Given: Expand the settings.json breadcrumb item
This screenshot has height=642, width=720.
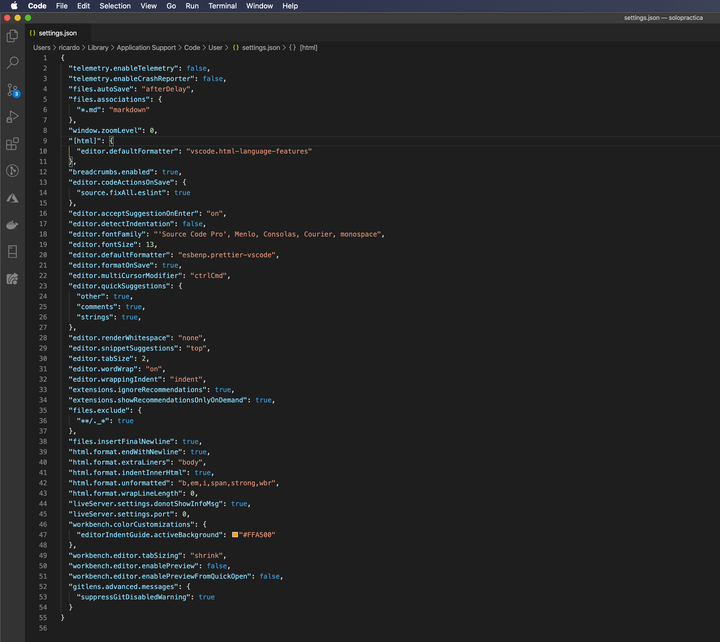Looking at the screenshot, I should pos(260,47).
